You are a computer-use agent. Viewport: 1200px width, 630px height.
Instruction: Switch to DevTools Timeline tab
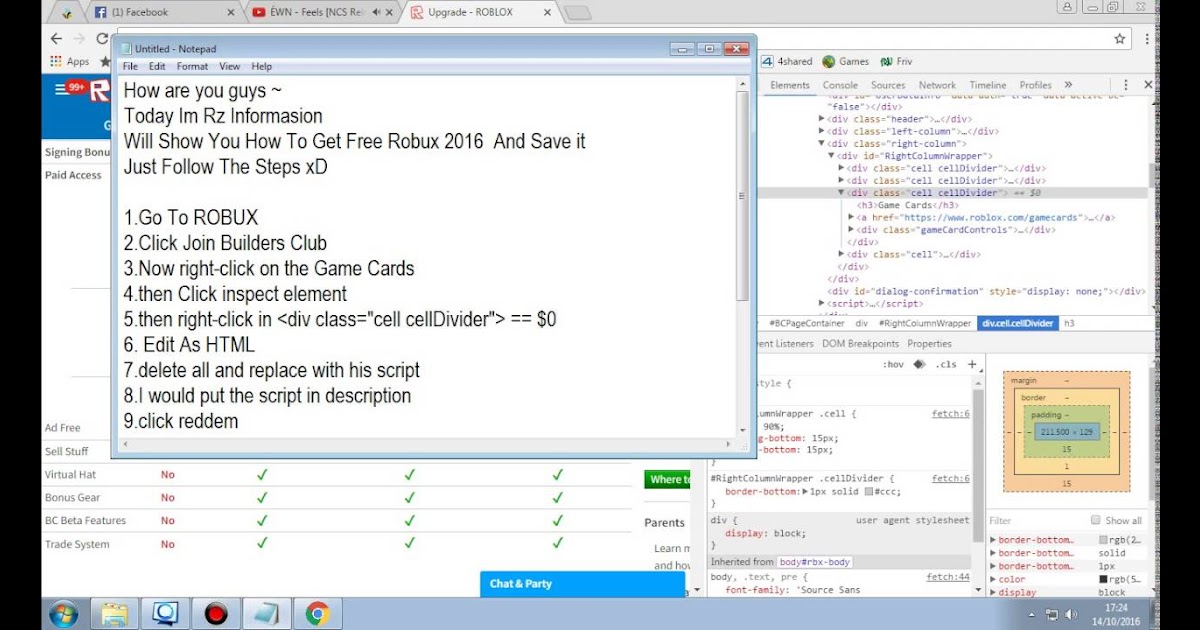988,85
